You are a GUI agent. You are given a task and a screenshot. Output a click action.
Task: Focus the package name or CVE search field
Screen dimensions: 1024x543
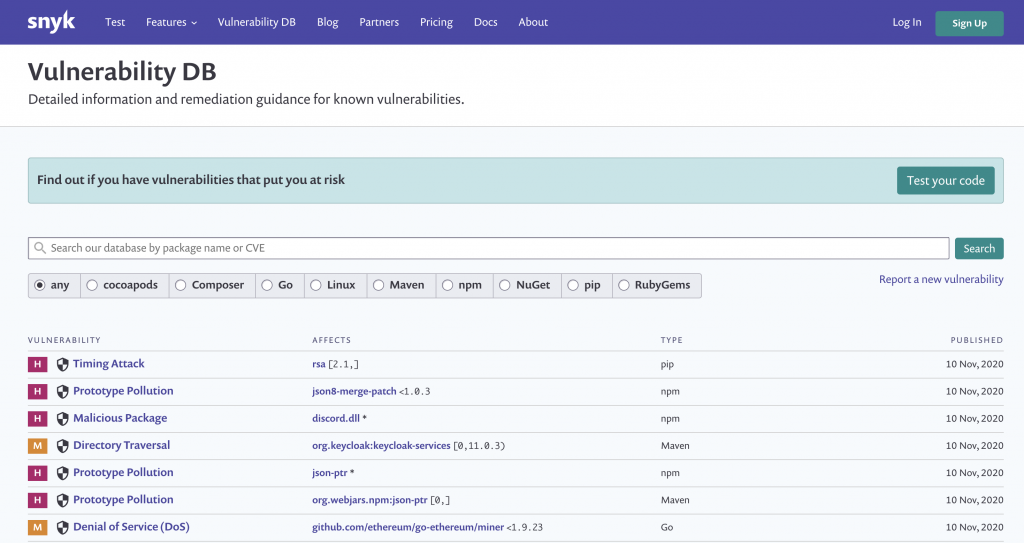tap(488, 248)
